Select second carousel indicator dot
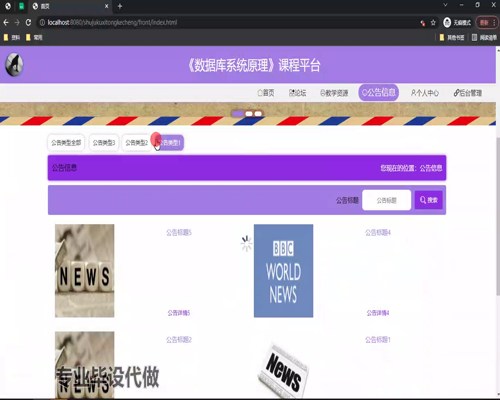This screenshot has width=500, height=400. [249, 114]
